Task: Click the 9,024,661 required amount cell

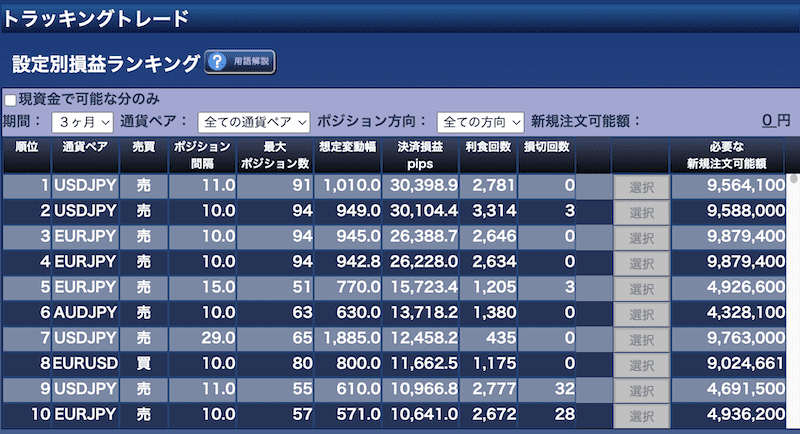Action: pos(728,364)
